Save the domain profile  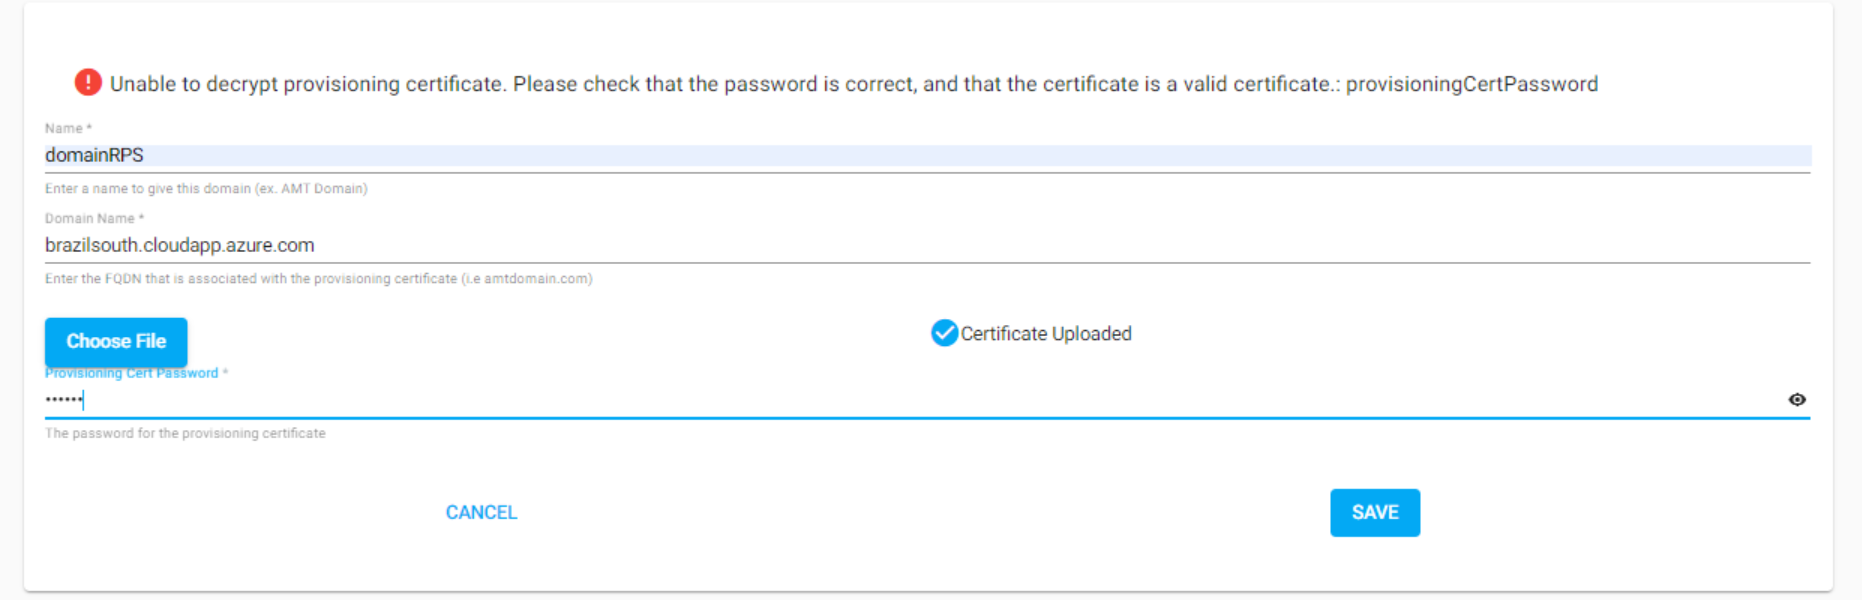click(x=1375, y=512)
